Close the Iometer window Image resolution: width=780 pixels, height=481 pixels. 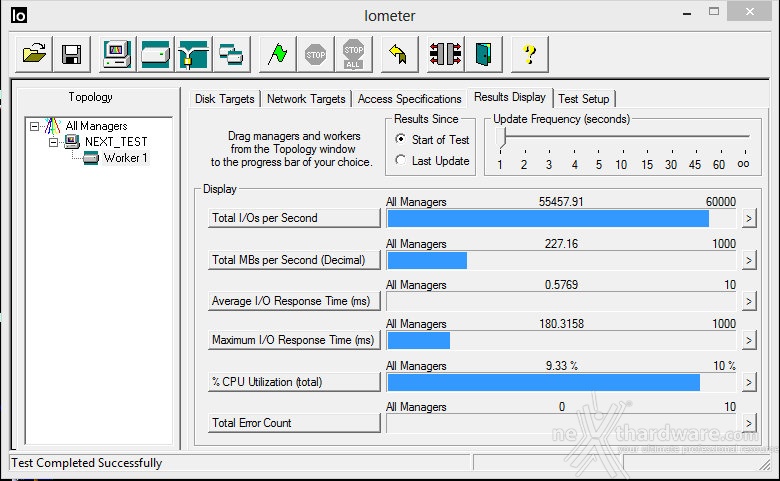click(x=750, y=11)
